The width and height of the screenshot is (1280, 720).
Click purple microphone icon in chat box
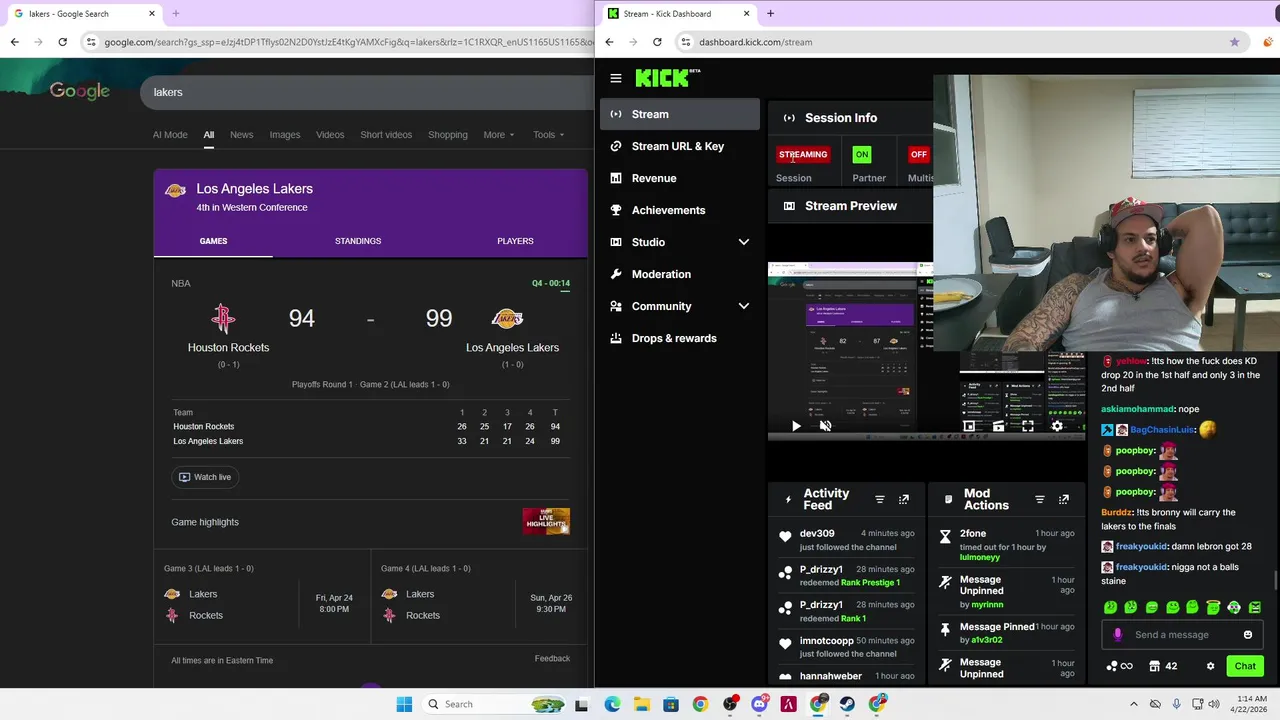1118,634
